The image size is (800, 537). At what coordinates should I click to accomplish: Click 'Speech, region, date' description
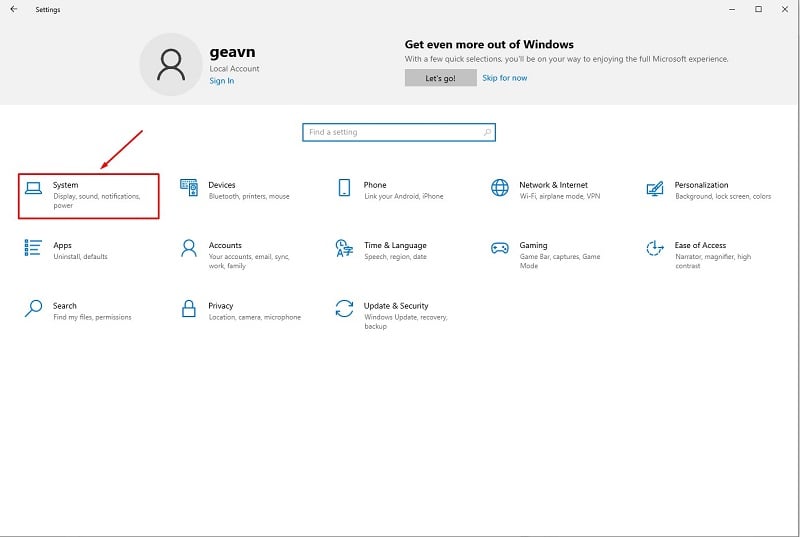(x=395, y=257)
